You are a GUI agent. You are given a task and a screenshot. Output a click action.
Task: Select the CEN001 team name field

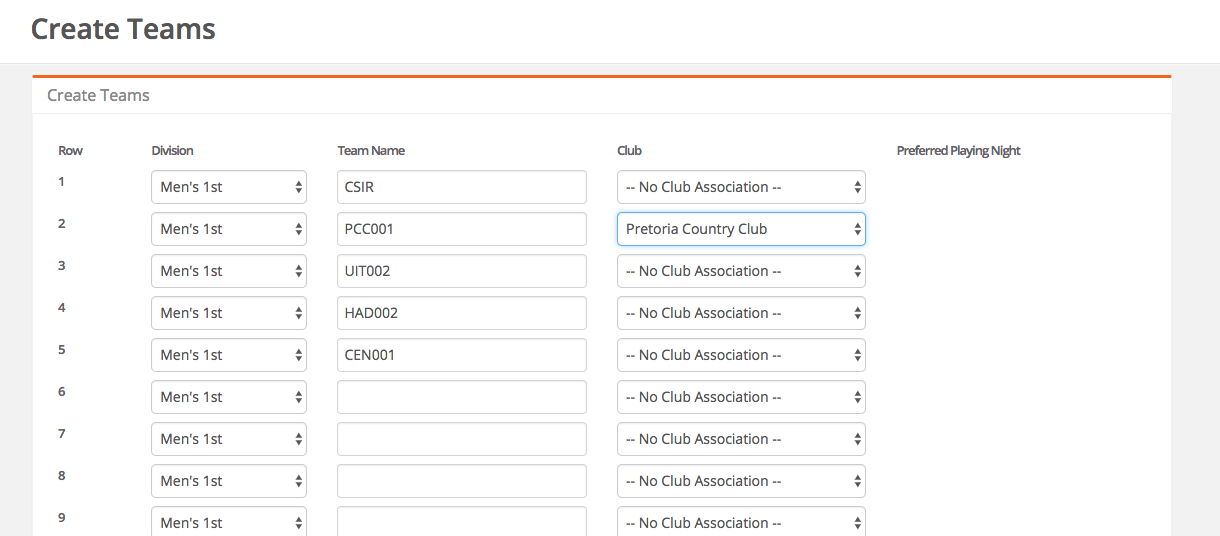pos(462,355)
